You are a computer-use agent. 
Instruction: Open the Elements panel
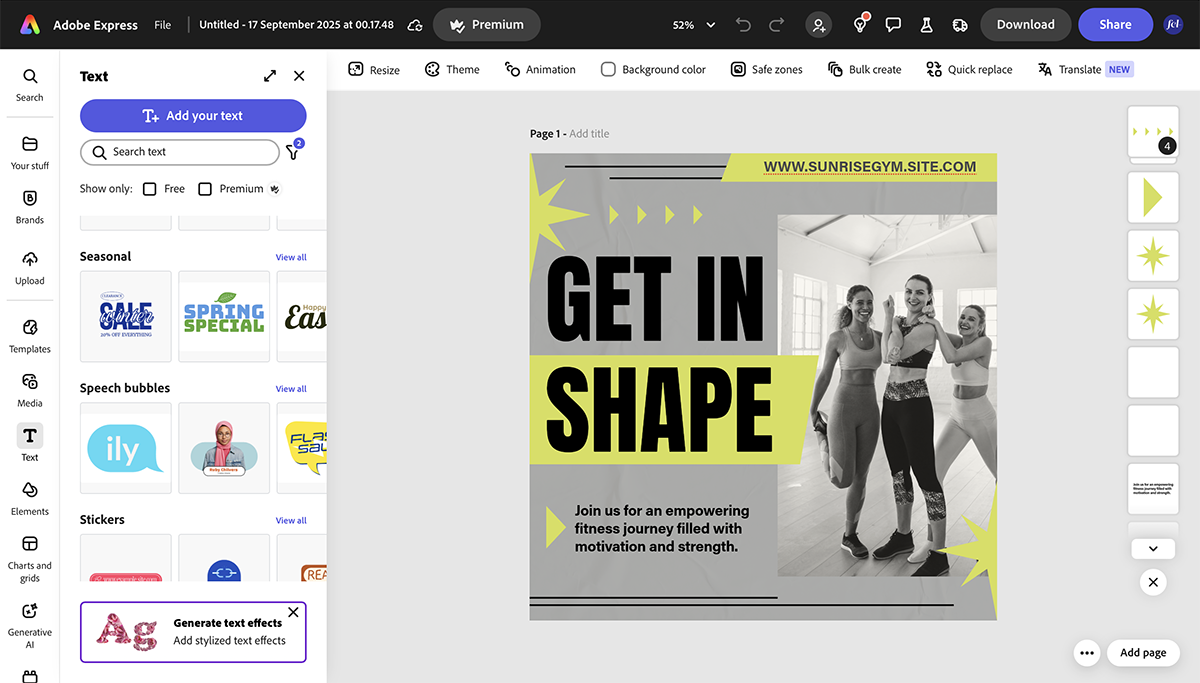[x=29, y=497]
